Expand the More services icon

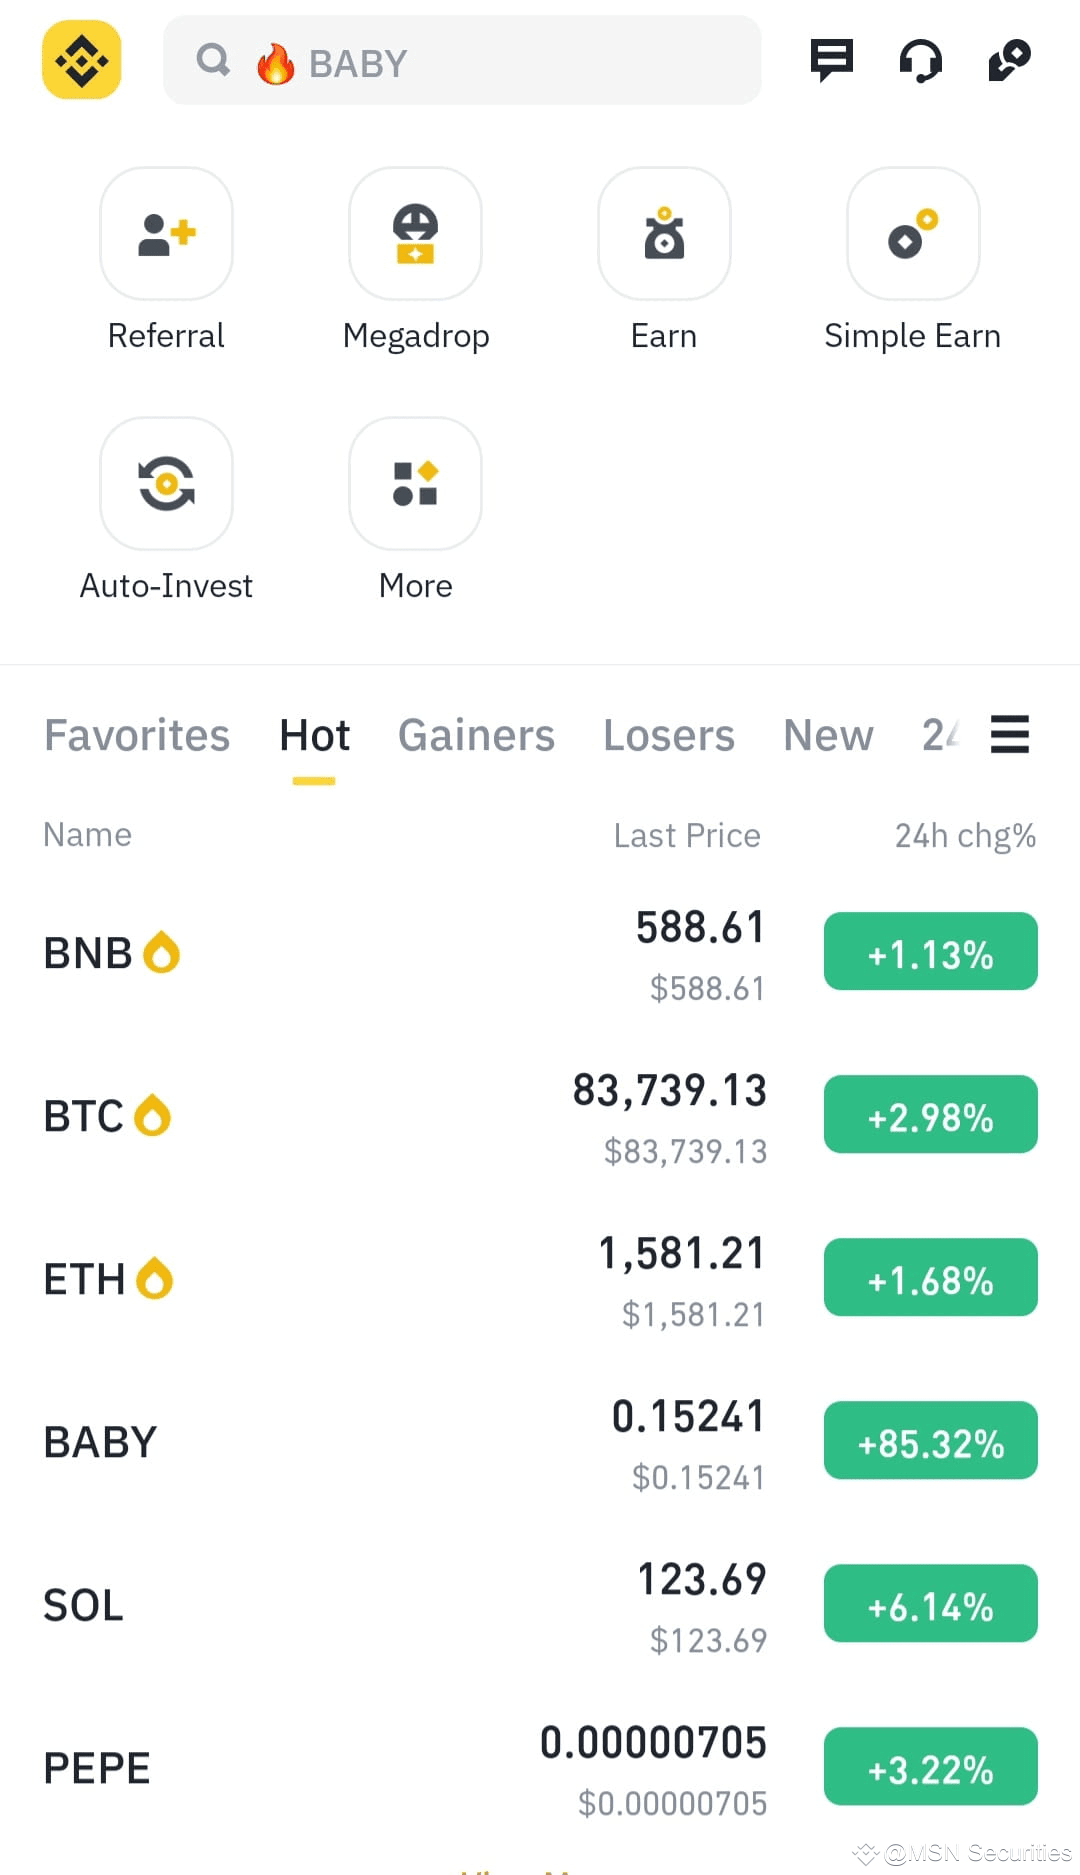click(x=415, y=483)
